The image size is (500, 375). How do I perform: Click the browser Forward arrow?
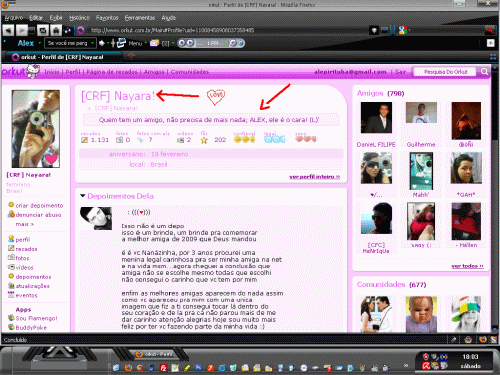click(22, 31)
